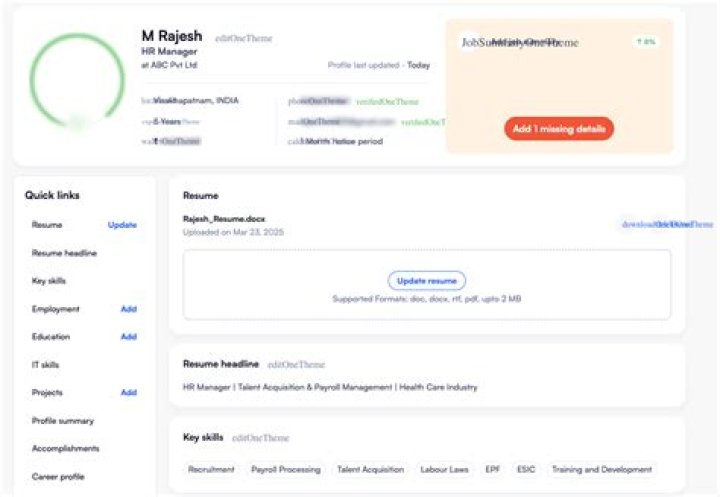Navigate to Accomplishments in Quick links
Screen dimensions: 720x497
(x=66, y=449)
